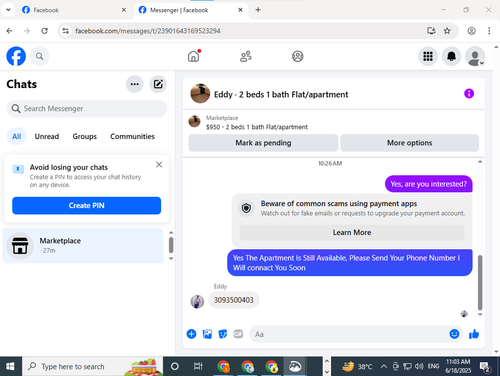Choose a sticker icon in composer

223,334
